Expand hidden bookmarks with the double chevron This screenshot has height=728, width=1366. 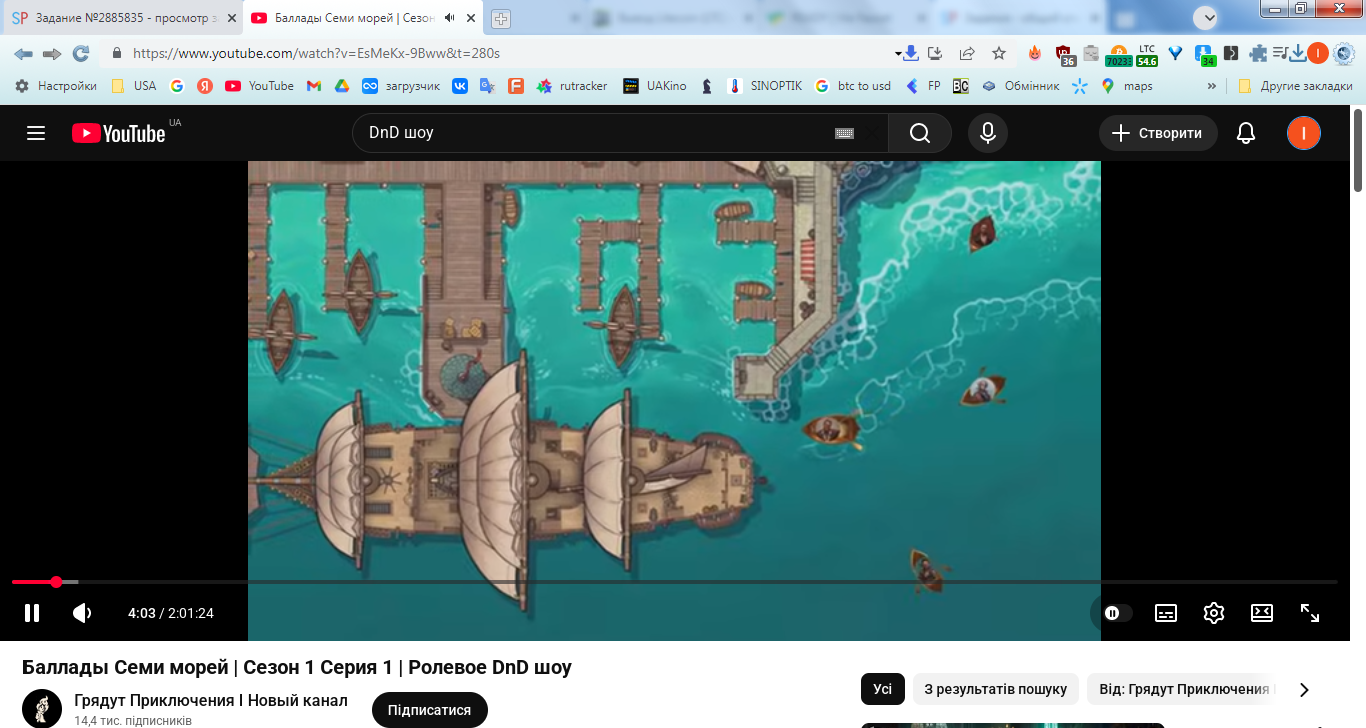point(1212,86)
